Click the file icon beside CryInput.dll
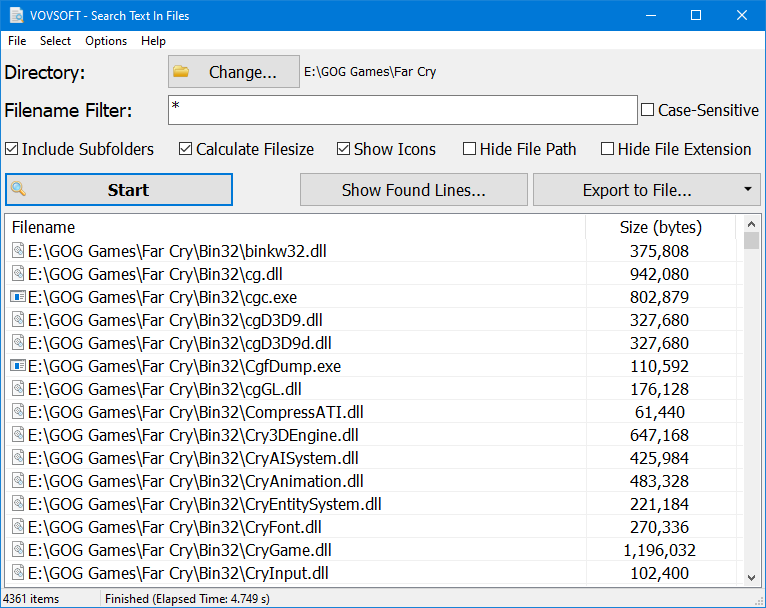Image resolution: width=766 pixels, height=608 pixels. 18,572
